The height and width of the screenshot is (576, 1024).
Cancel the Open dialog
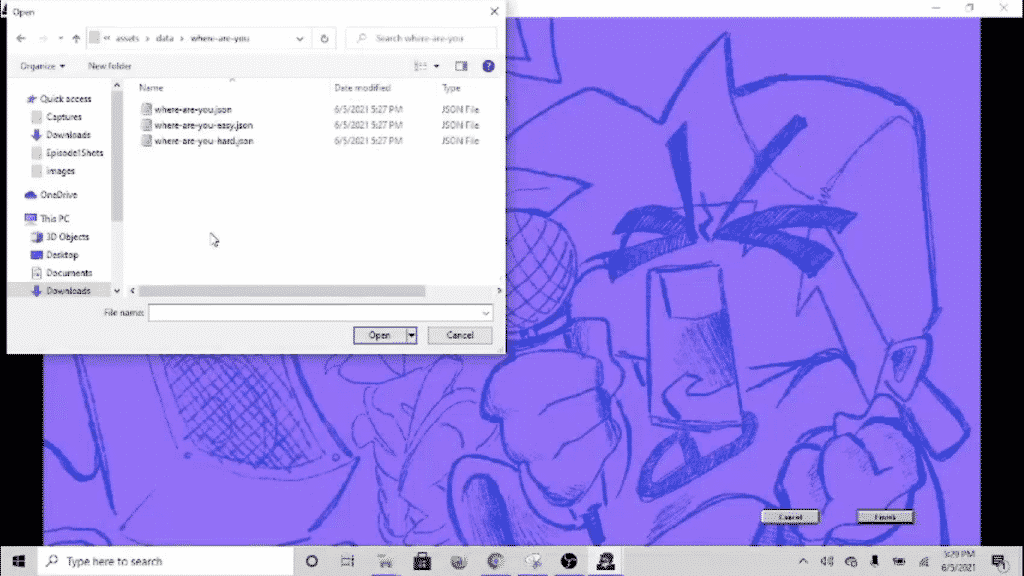pos(460,335)
